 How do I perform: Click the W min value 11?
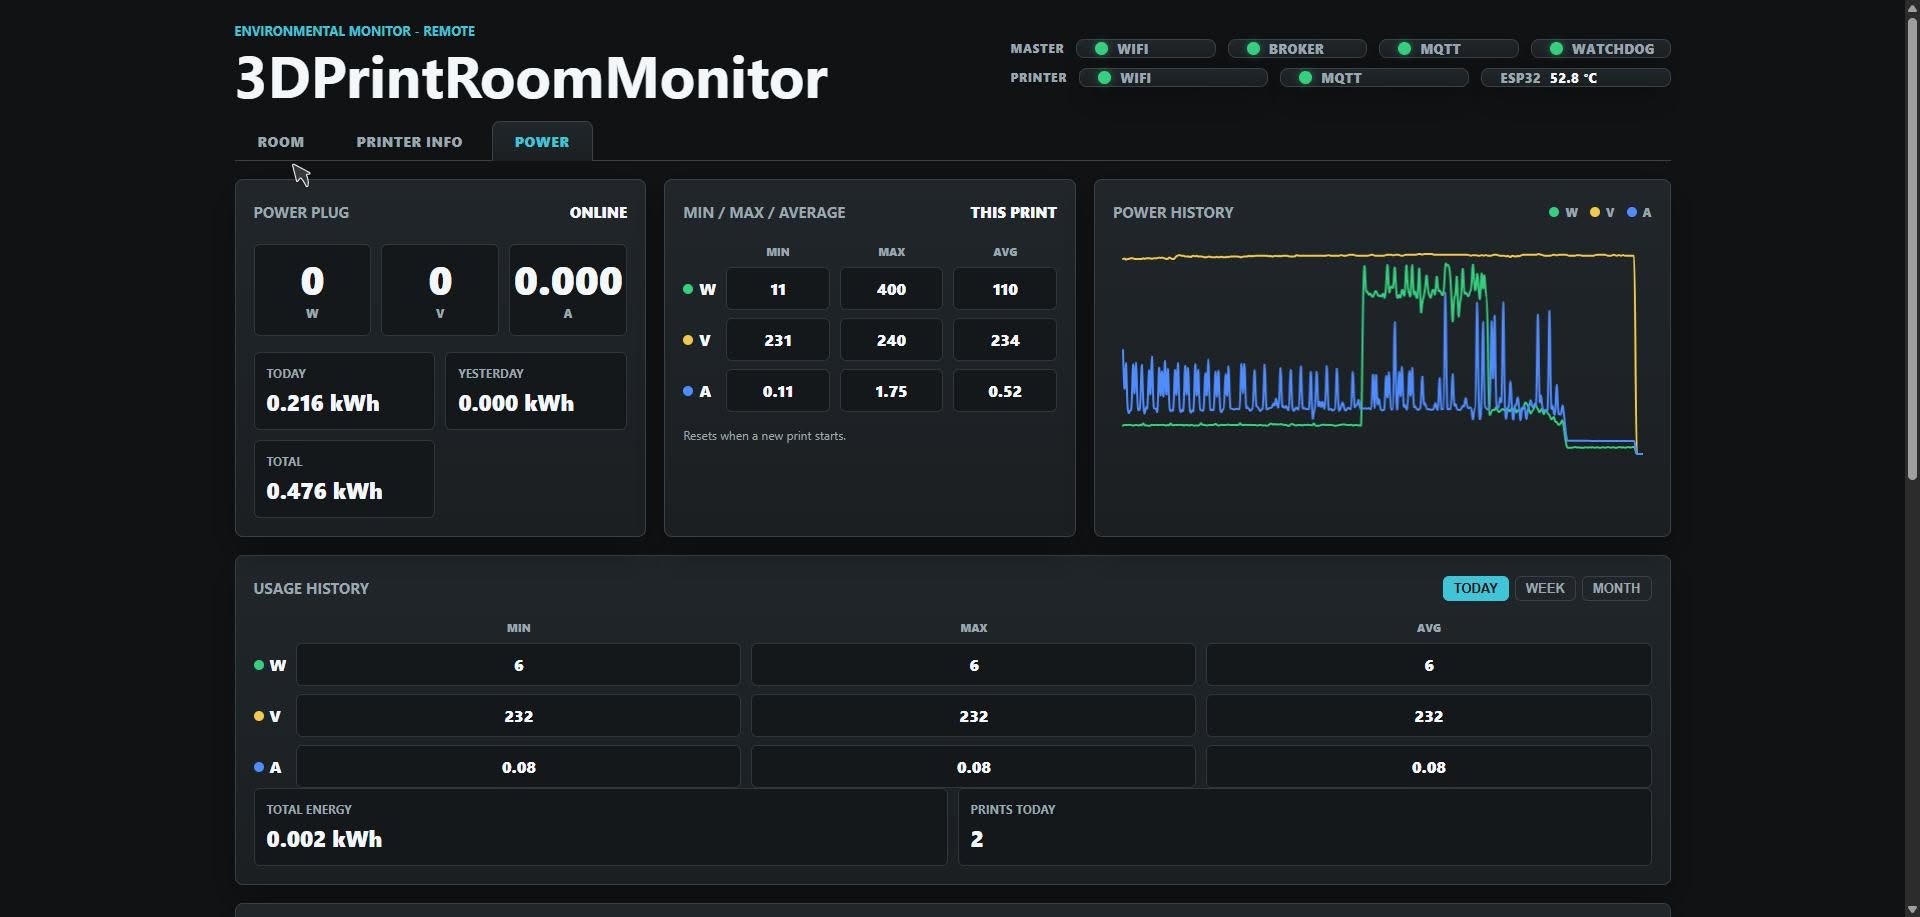778,289
